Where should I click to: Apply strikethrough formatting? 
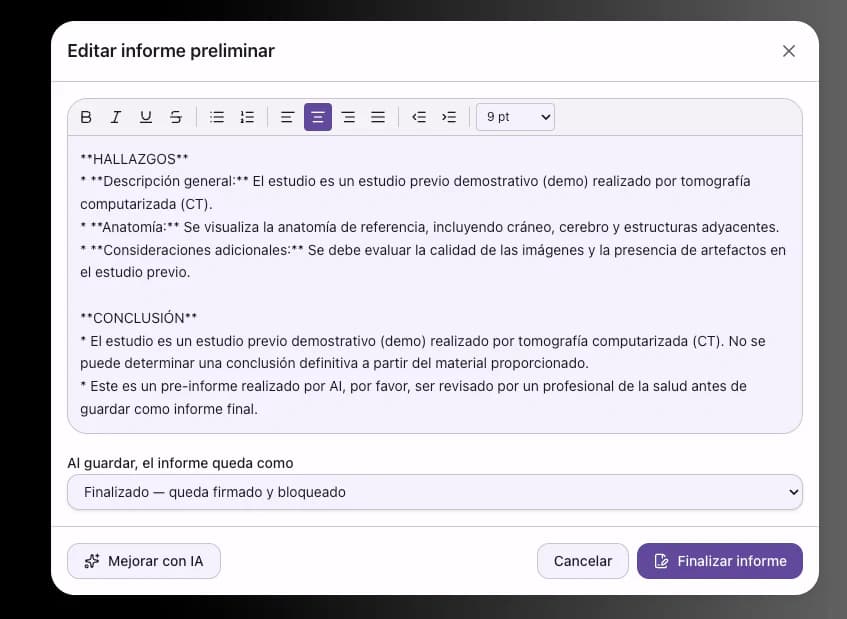[176, 117]
